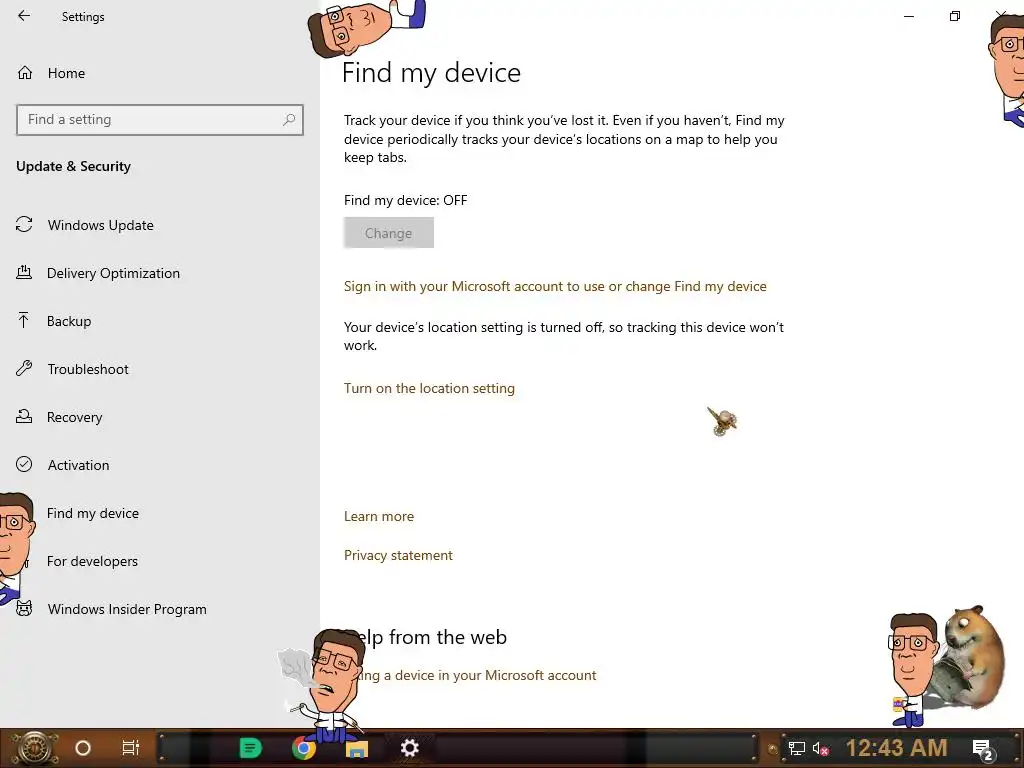Click the Recovery icon
The width and height of the screenshot is (1024, 768).
(24, 416)
